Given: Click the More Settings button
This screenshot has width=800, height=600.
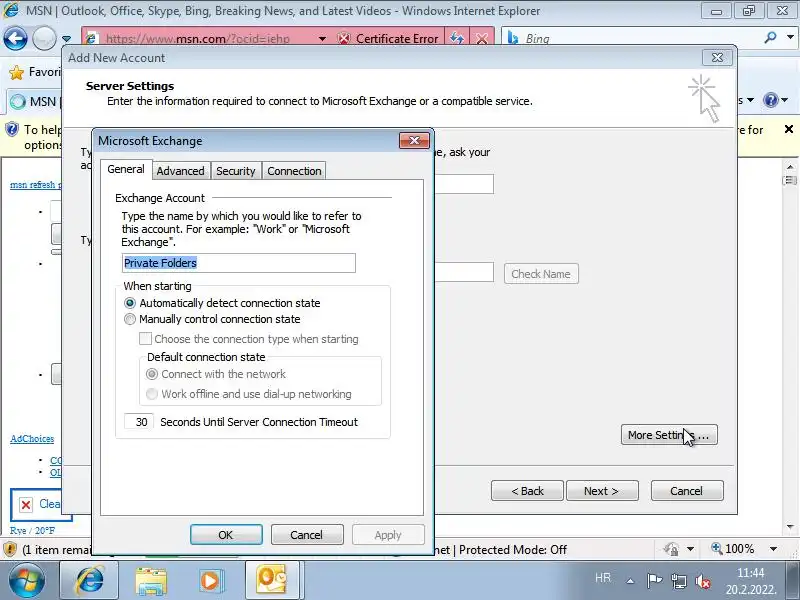Looking at the screenshot, I should (669, 435).
